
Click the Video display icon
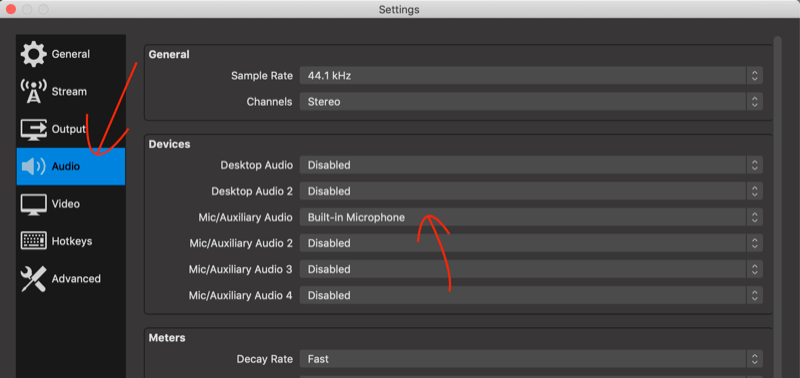coord(33,204)
